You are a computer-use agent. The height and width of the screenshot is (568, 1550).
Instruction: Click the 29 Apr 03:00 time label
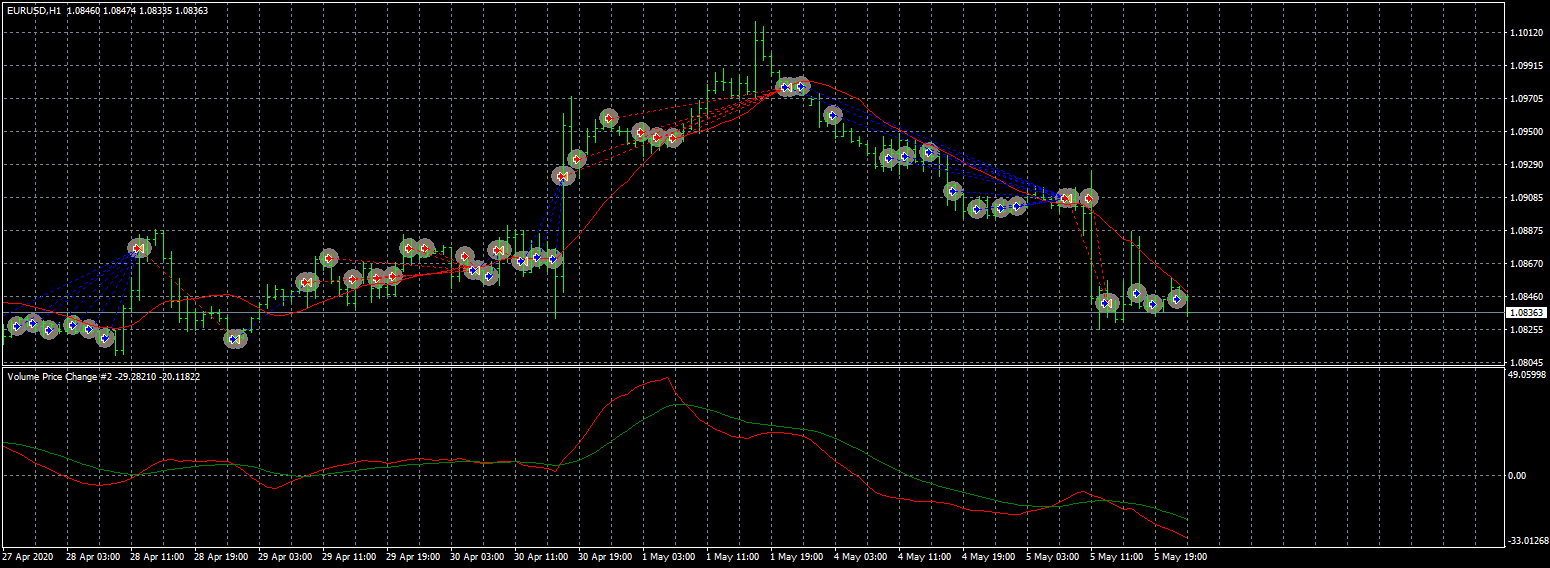click(x=285, y=555)
